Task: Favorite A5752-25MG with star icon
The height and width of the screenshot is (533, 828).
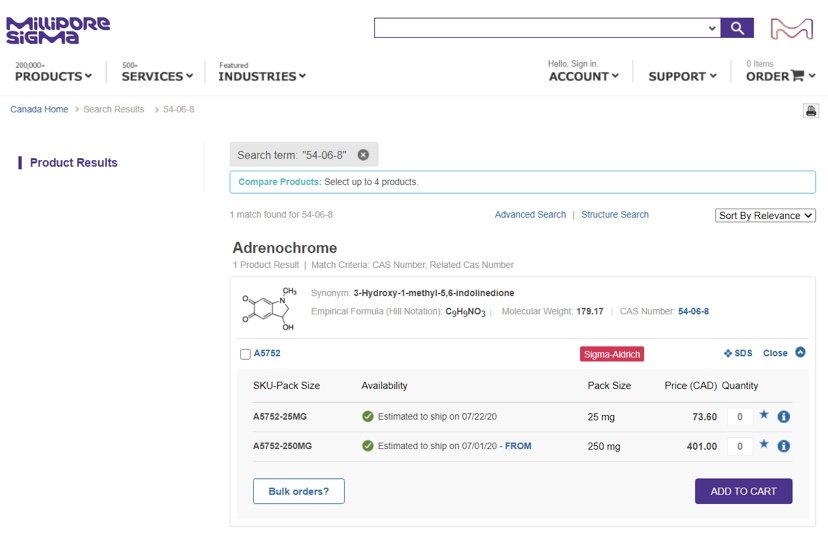Action: point(764,416)
